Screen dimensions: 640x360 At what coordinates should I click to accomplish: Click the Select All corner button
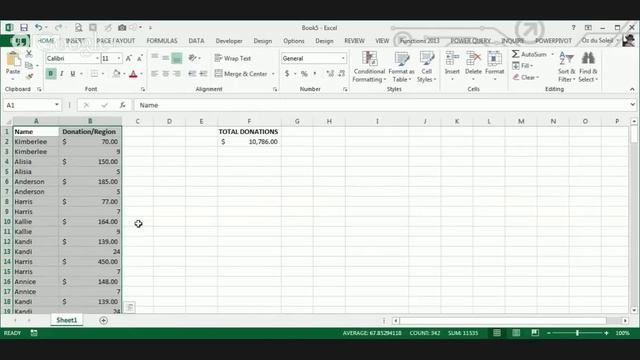7,121
